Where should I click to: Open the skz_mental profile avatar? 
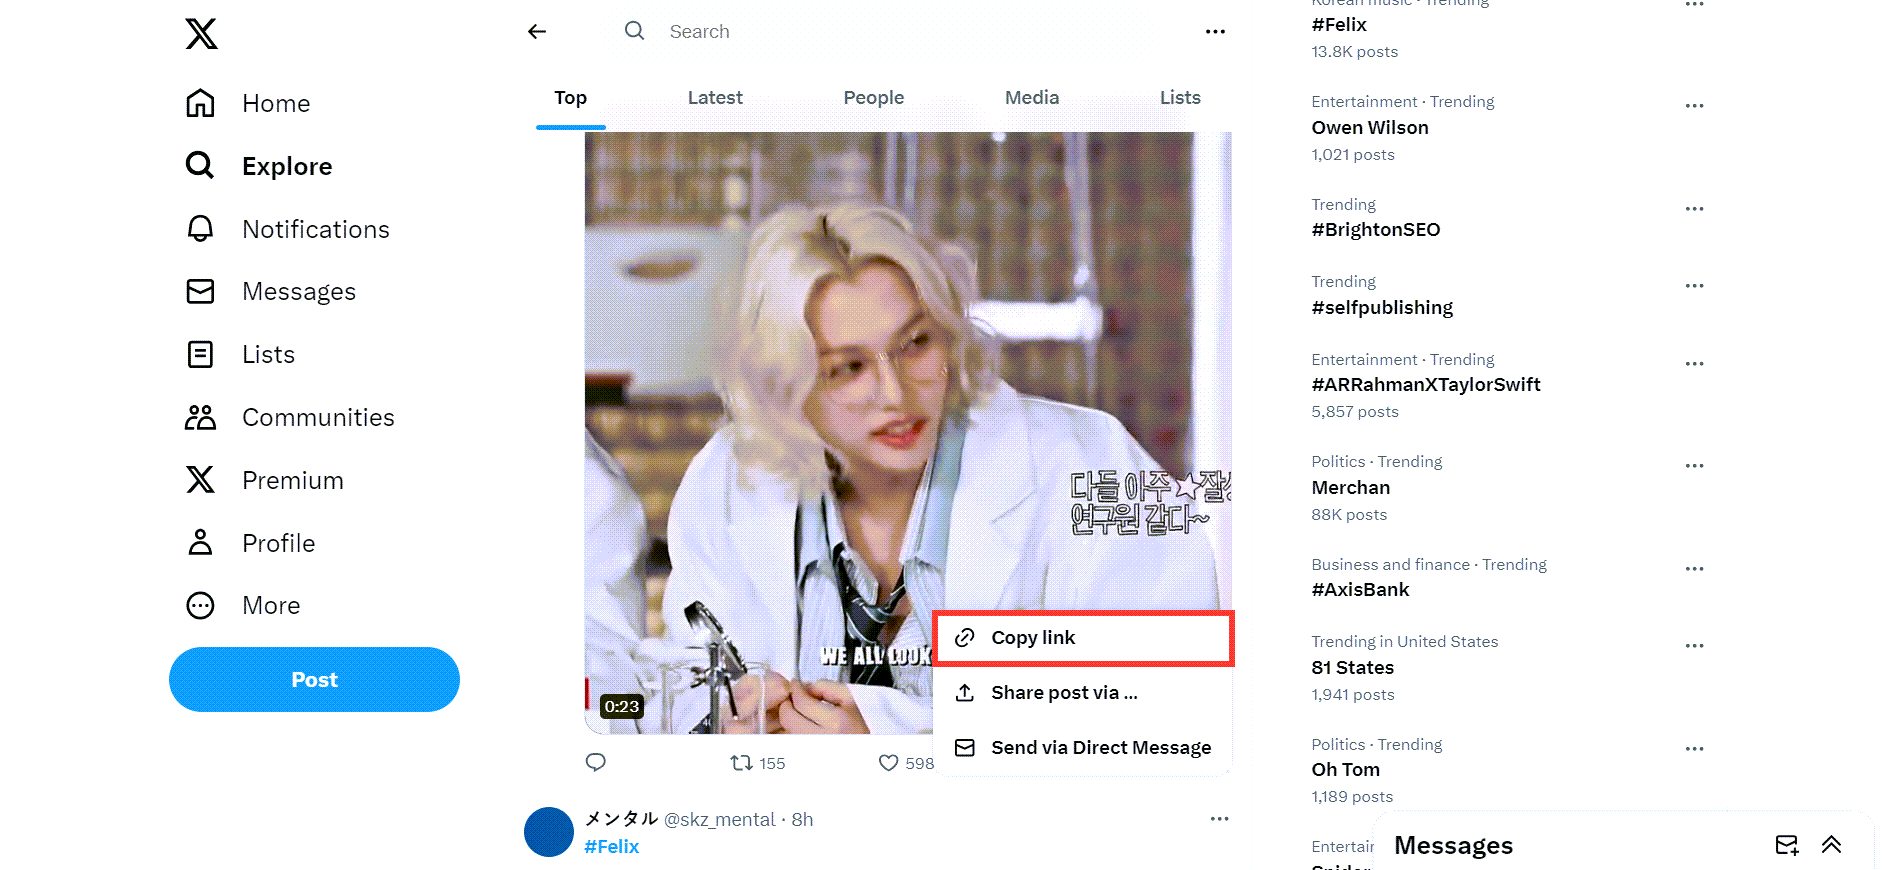point(549,832)
